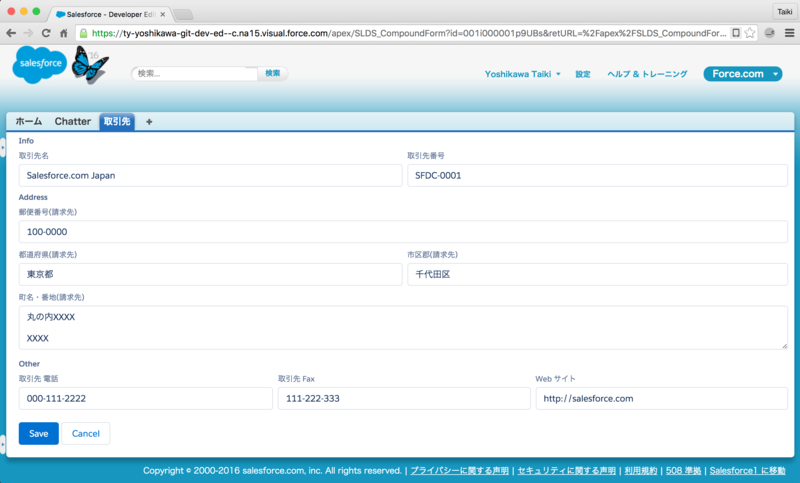Image resolution: width=800 pixels, height=483 pixels.
Task: Click the 取引先名 field with Salesforce.com Japan
Action: click(x=210, y=175)
